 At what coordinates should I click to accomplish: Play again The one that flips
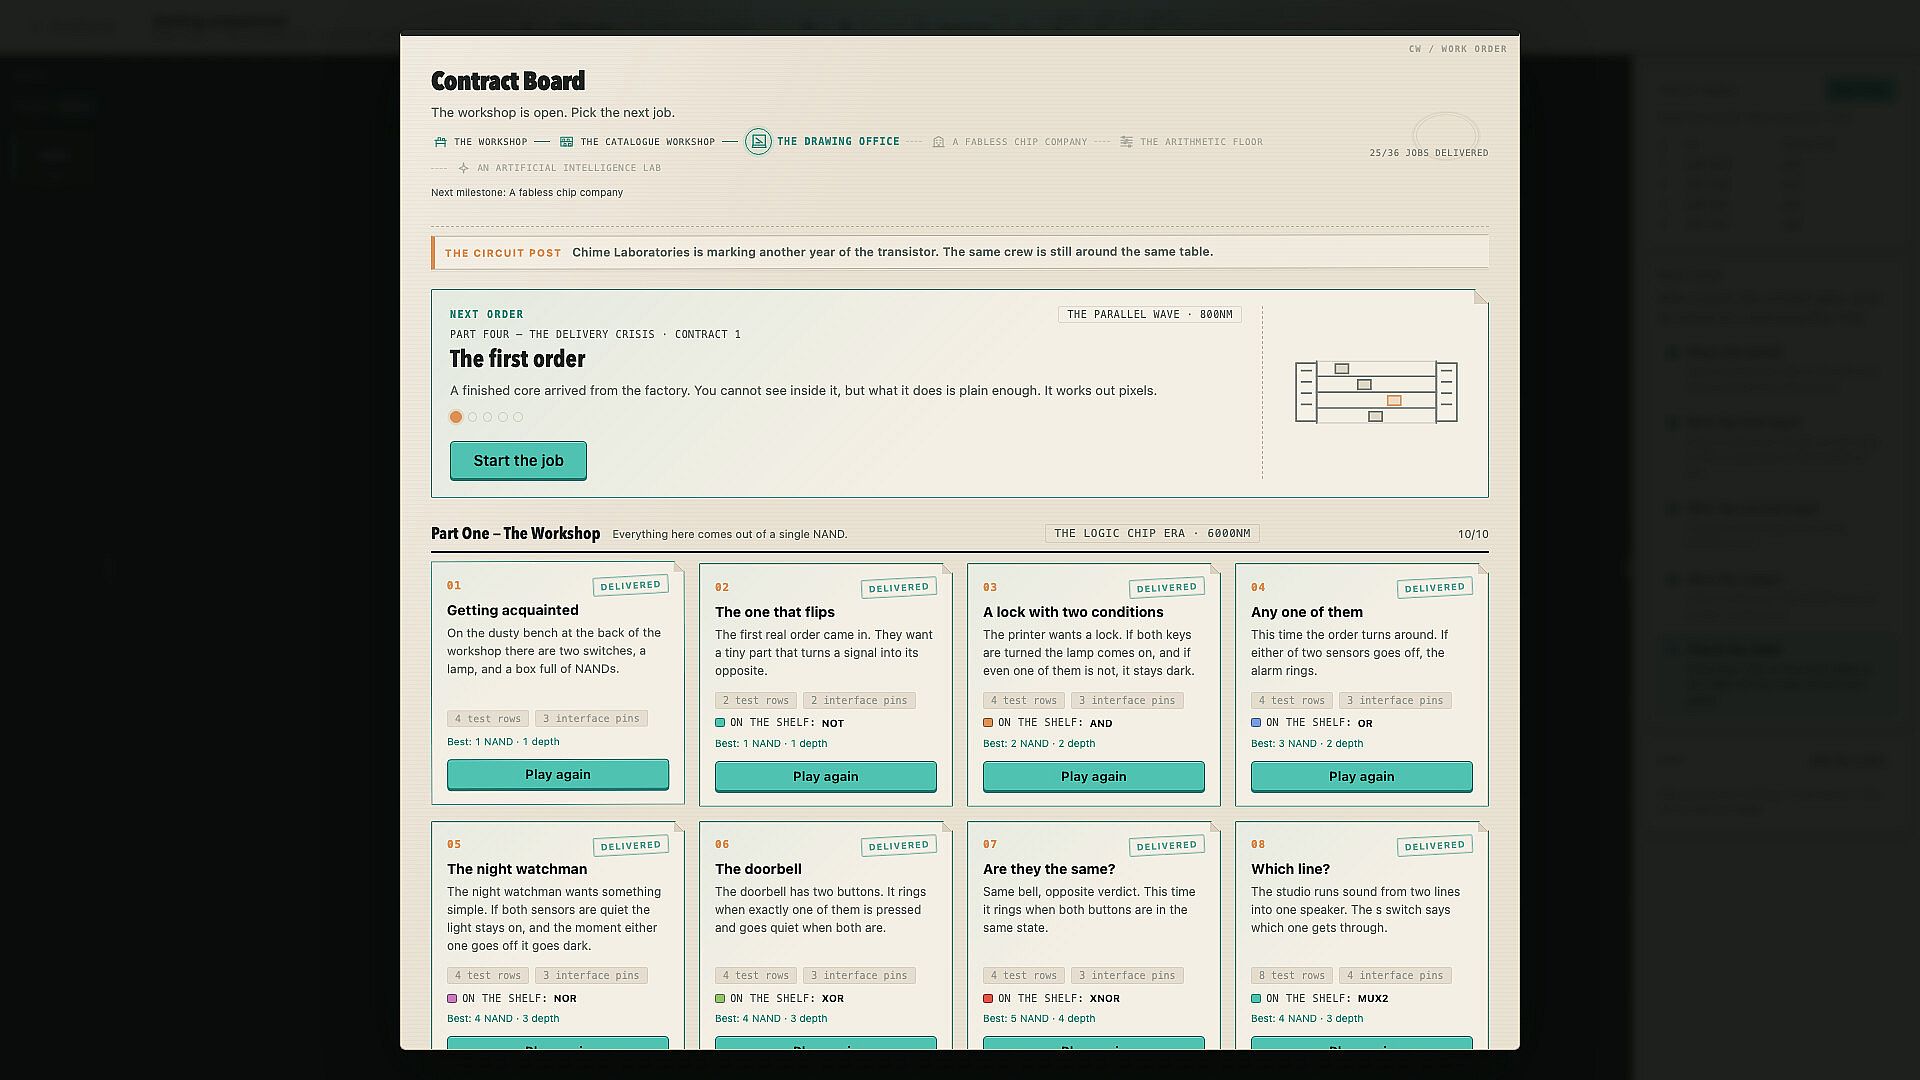pyautogui.click(x=826, y=777)
